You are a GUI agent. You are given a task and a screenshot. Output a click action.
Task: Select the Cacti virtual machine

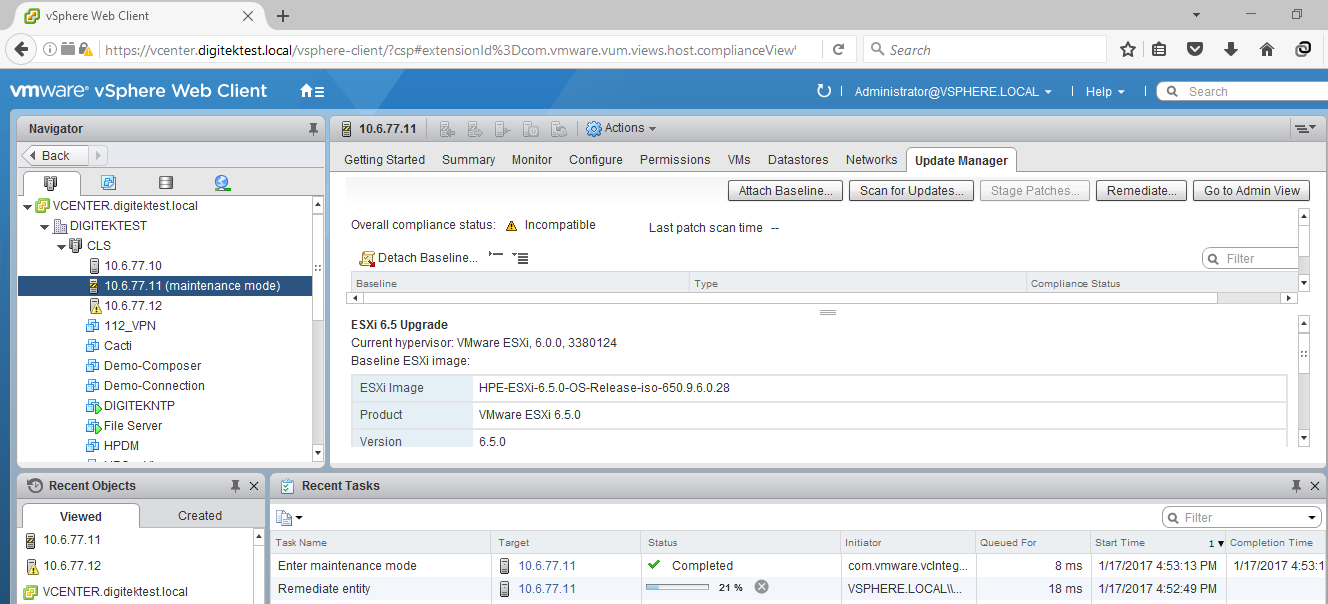point(117,346)
